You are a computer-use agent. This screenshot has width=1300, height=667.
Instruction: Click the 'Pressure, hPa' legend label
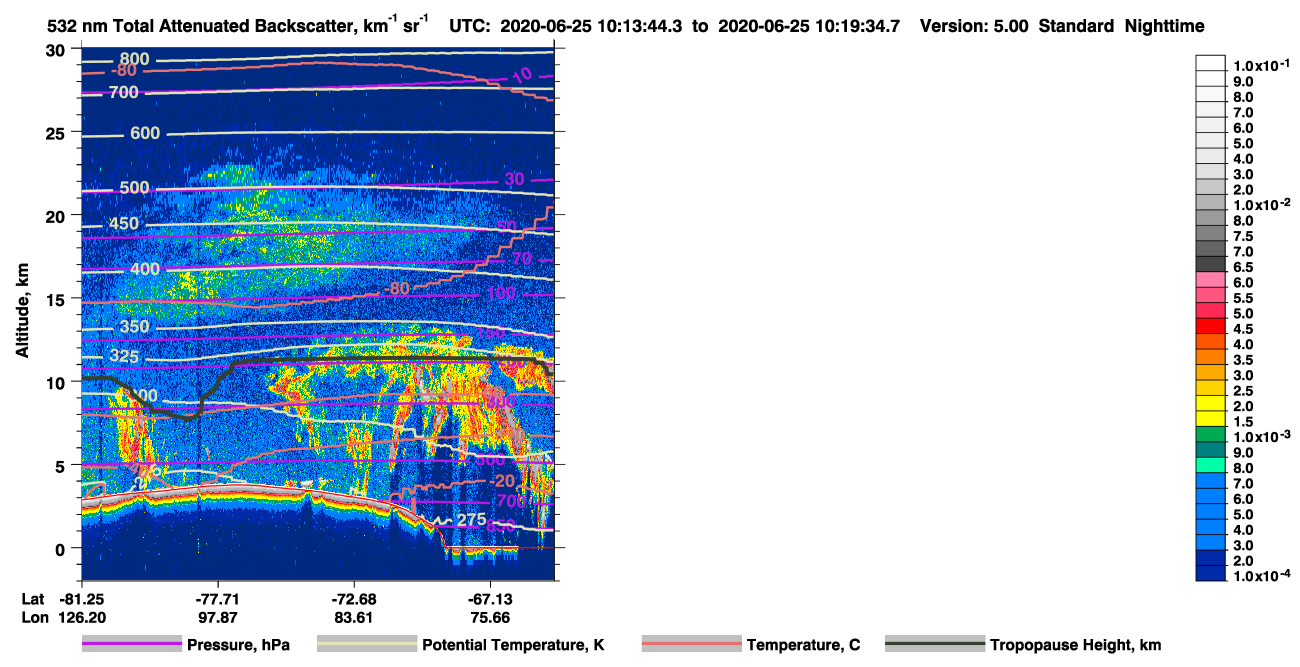pyautogui.click(x=237, y=645)
